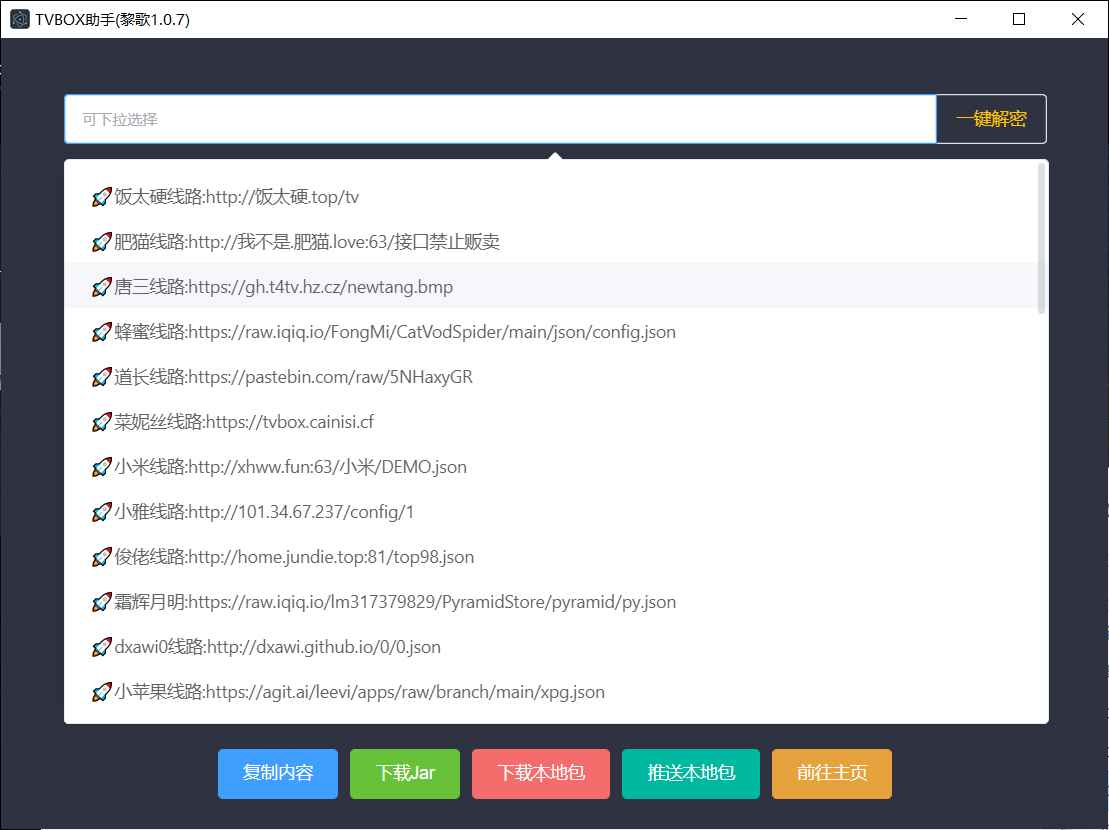Screen dimensions: 1109x830
Task: Click the rocket icon beside 饭太硬线路
Action: click(101, 196)
